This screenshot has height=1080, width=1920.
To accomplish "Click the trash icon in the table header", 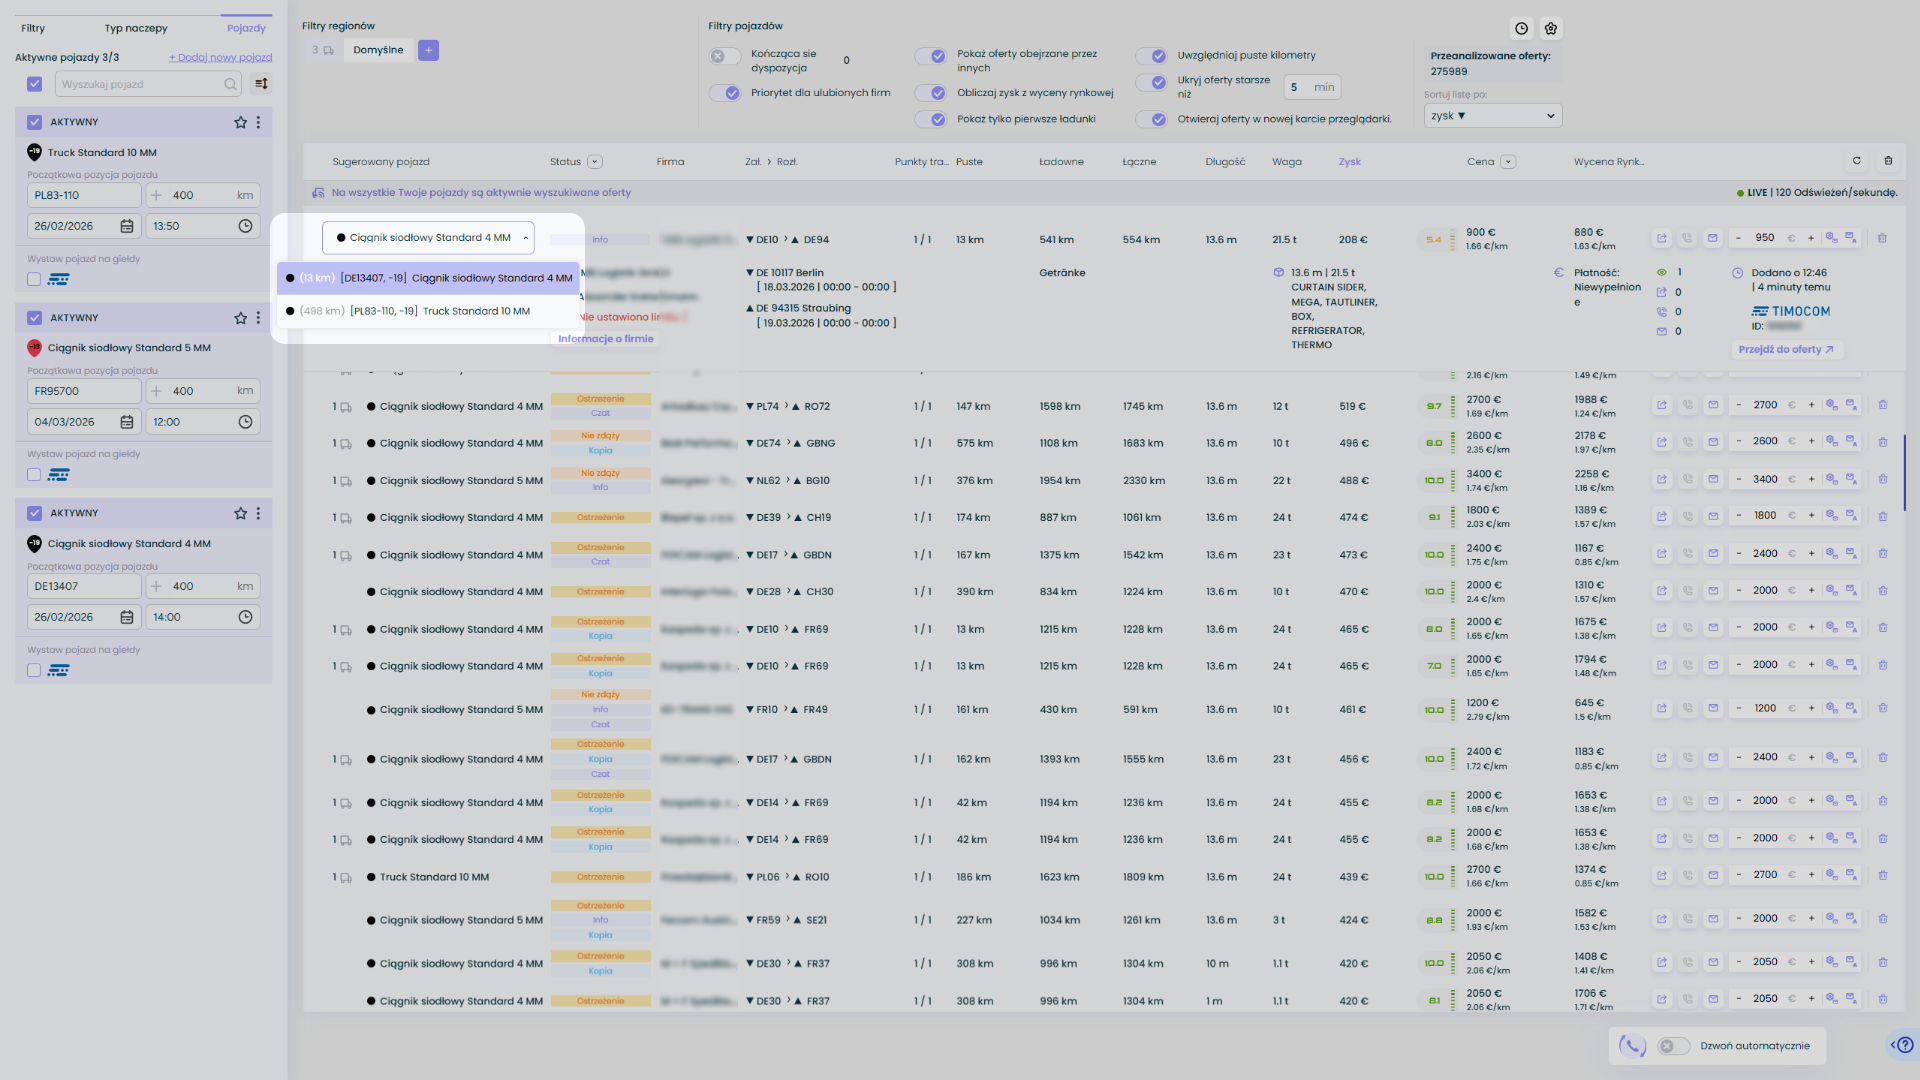I will pyautogui.click(x=1888, y=161).
